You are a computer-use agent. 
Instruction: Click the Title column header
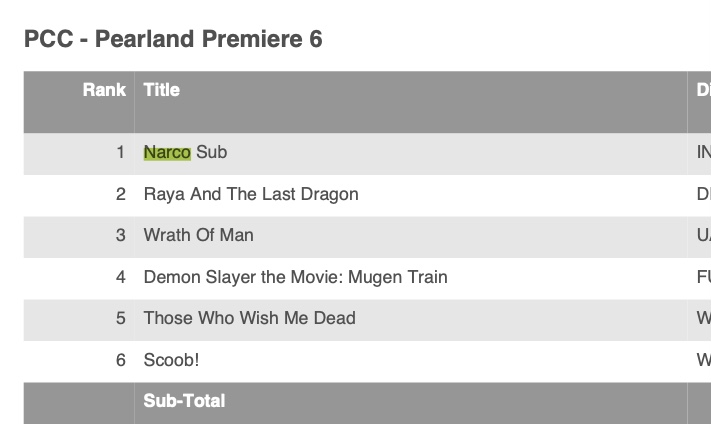point(161,90)
